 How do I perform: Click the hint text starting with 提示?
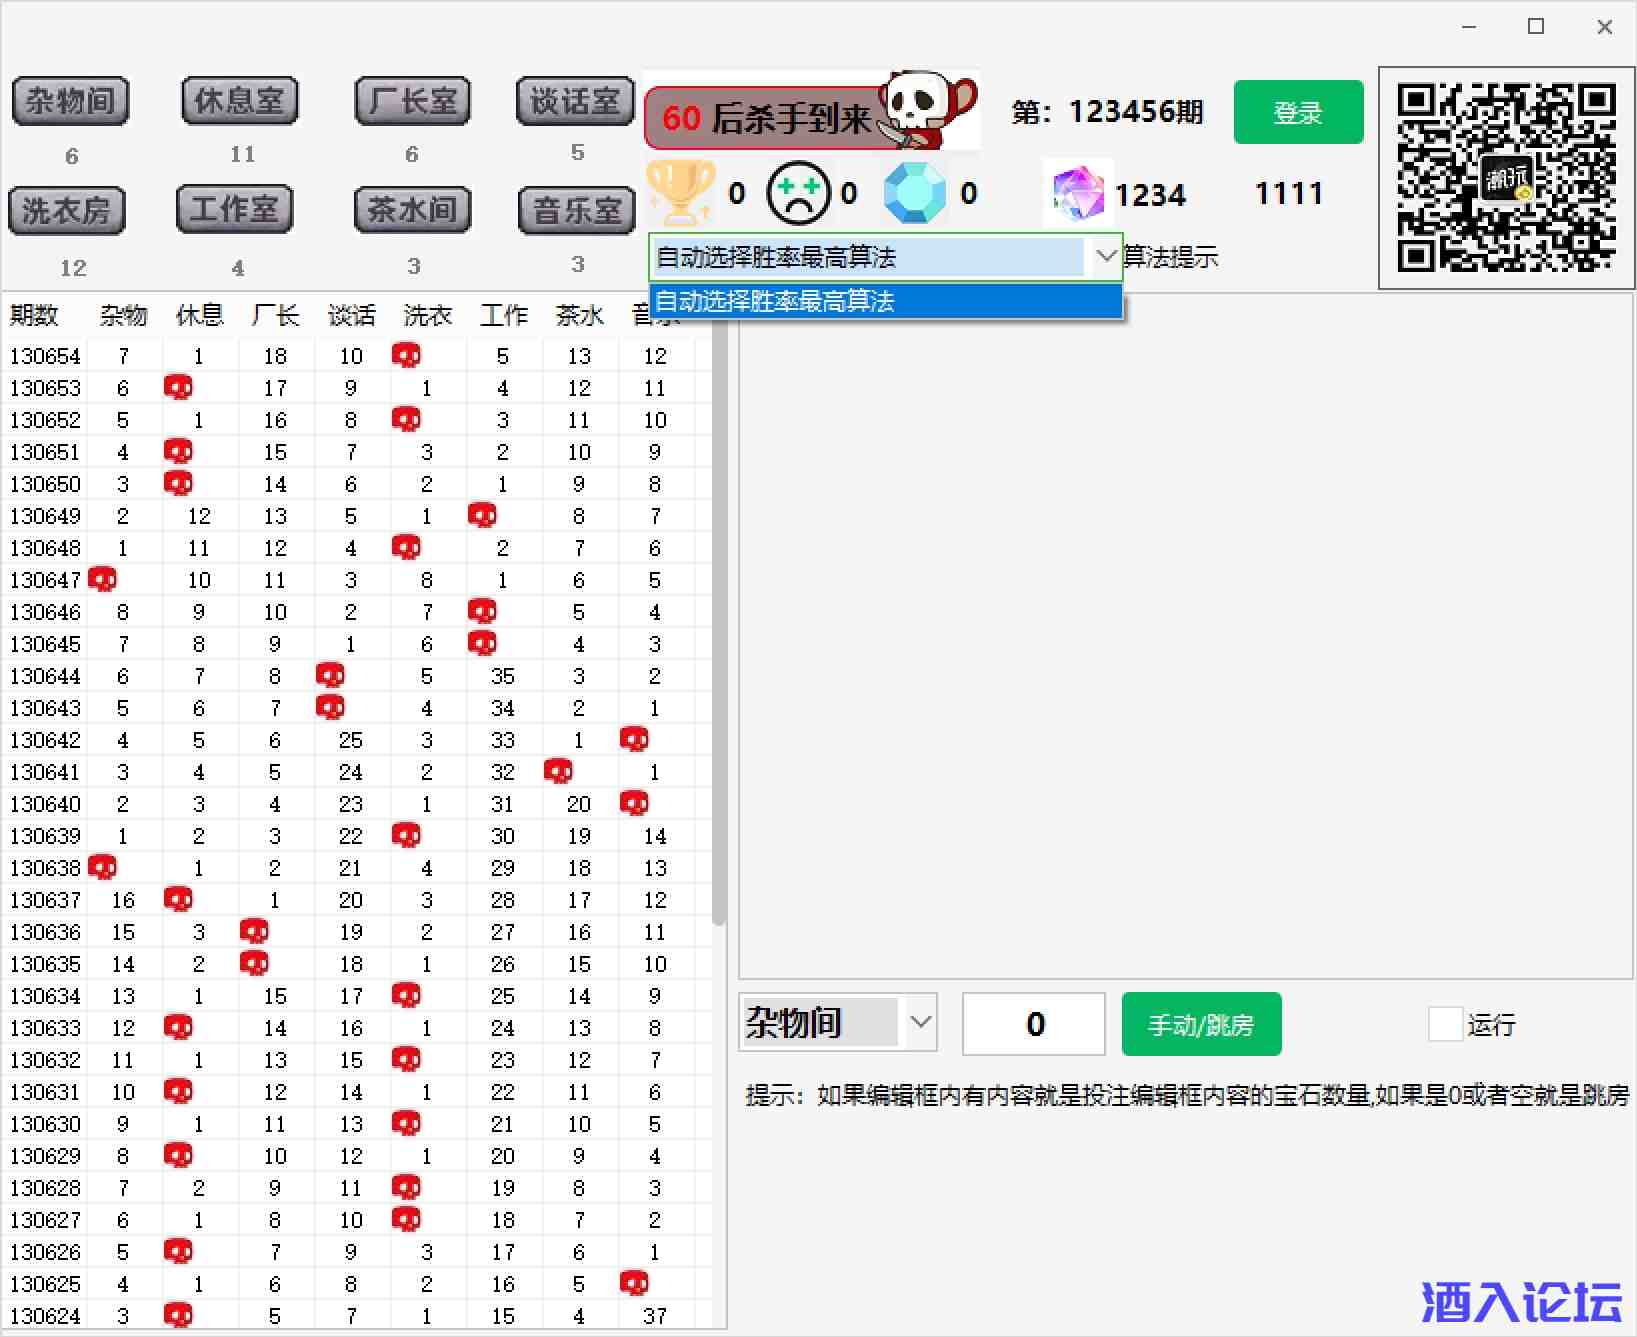(1187, 1096)
